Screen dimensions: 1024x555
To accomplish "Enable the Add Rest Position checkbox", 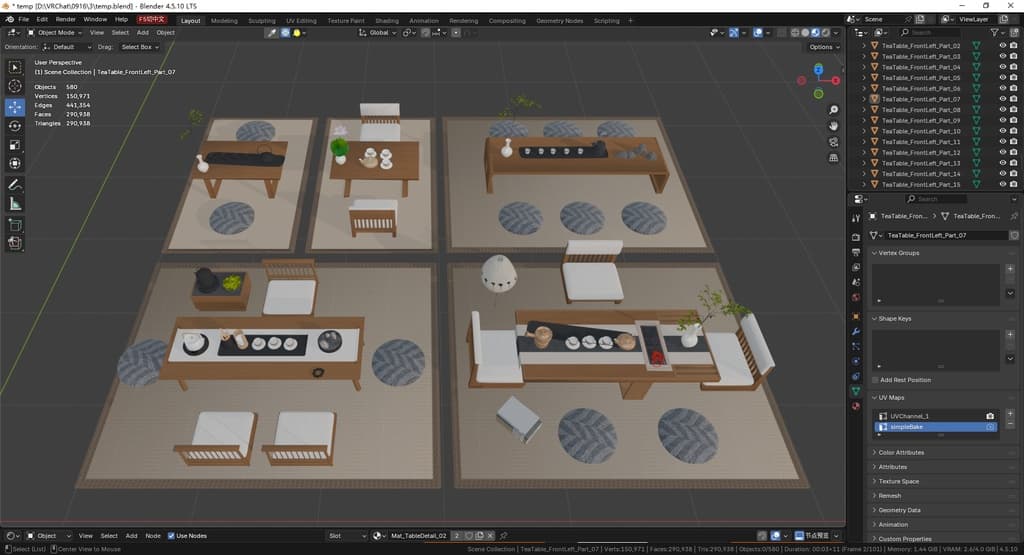I will (876, 380).
